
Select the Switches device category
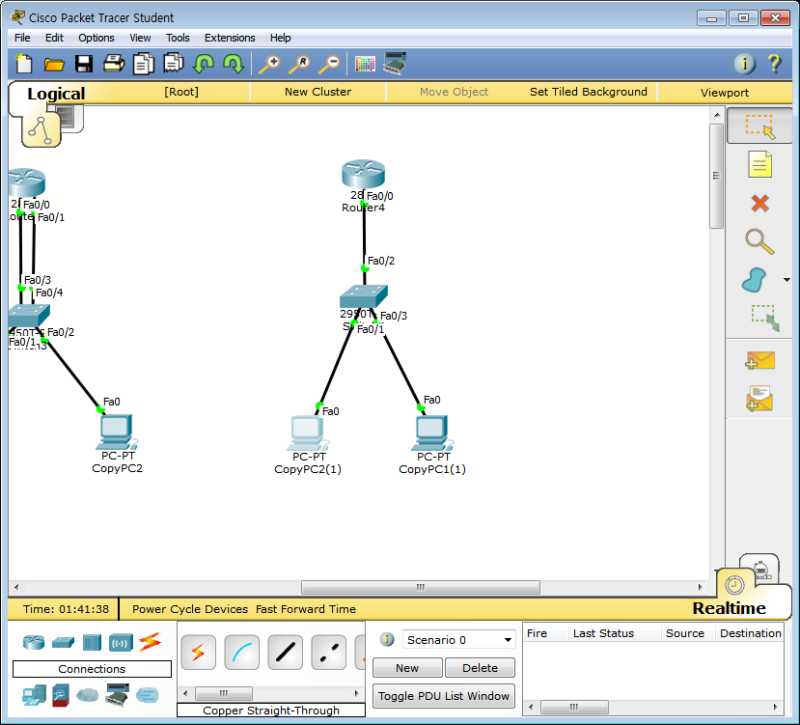tap(63, 642)
